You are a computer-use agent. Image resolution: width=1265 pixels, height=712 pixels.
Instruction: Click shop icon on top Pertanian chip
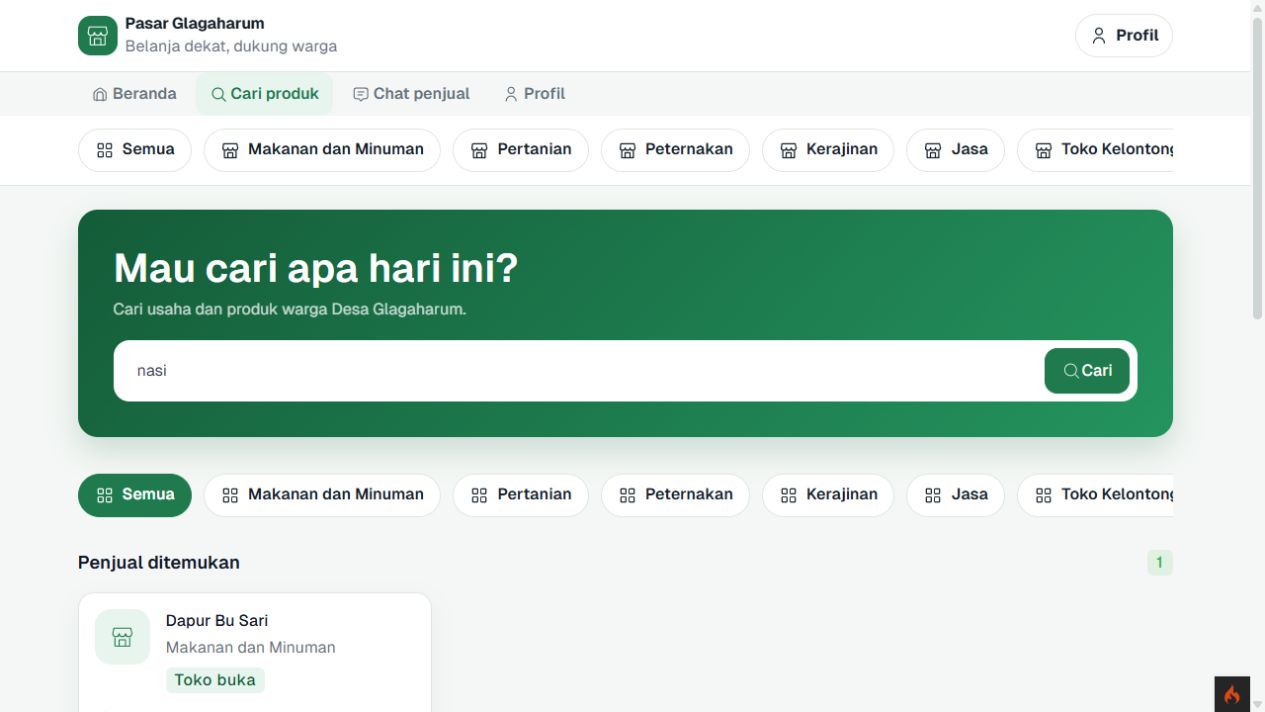[x=479, y=150]
